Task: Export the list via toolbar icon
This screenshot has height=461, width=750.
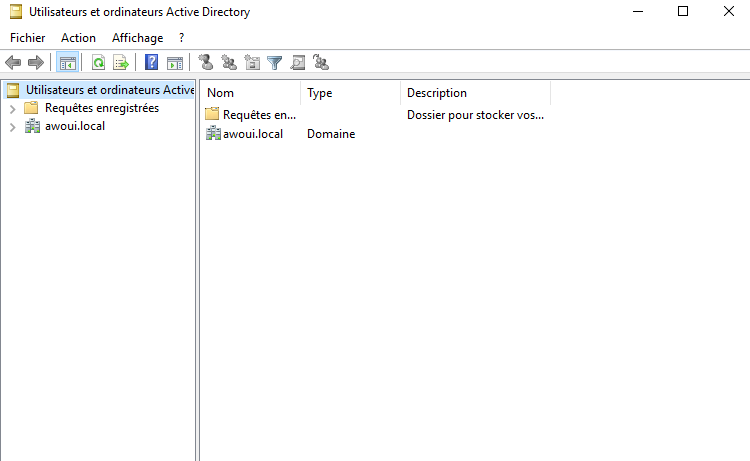Action: point(121,63)
